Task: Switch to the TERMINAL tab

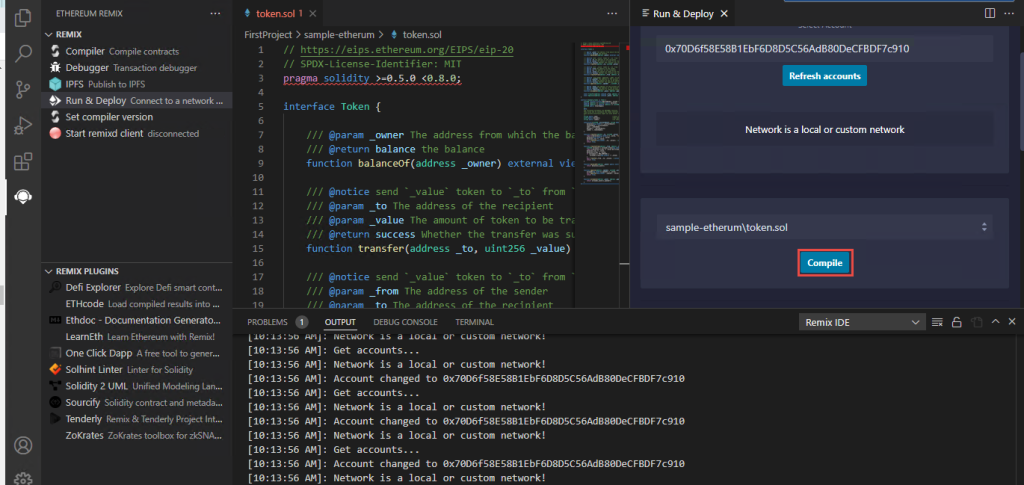Action: coord(474,322)
